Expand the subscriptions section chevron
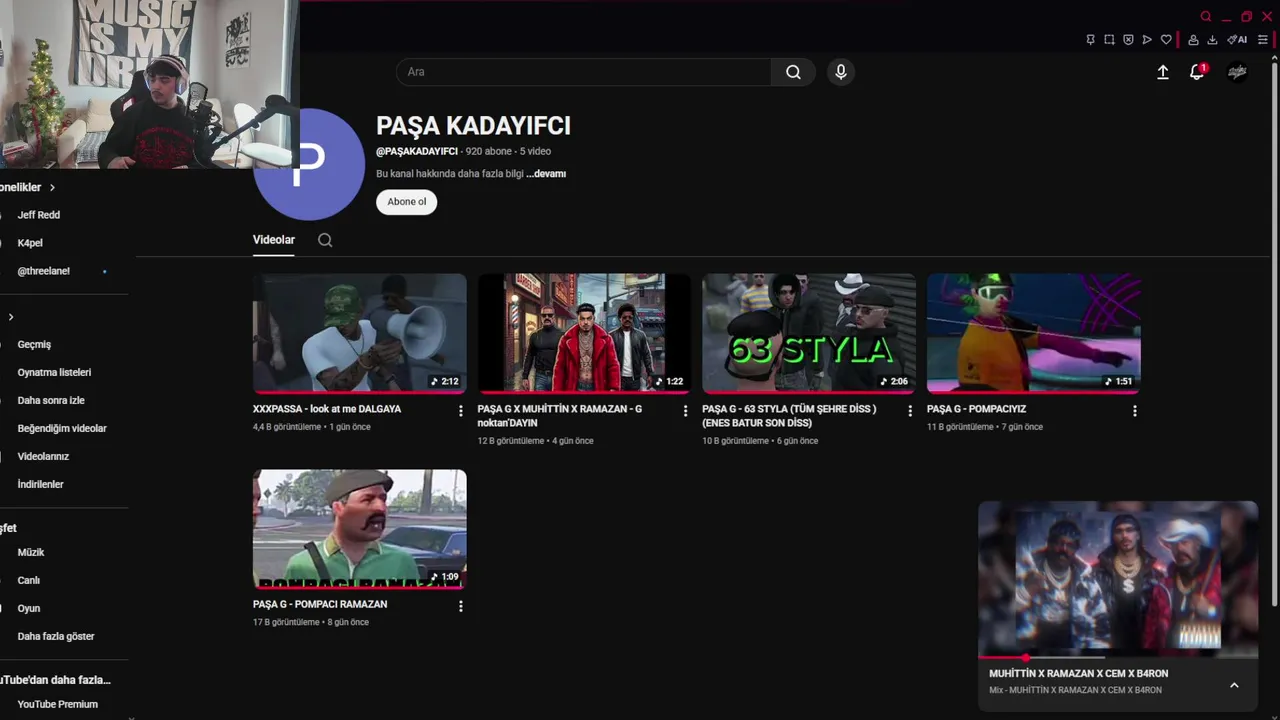Image resolution: width=1280 pixels, height=720 pixels. (x=52, y=187)
